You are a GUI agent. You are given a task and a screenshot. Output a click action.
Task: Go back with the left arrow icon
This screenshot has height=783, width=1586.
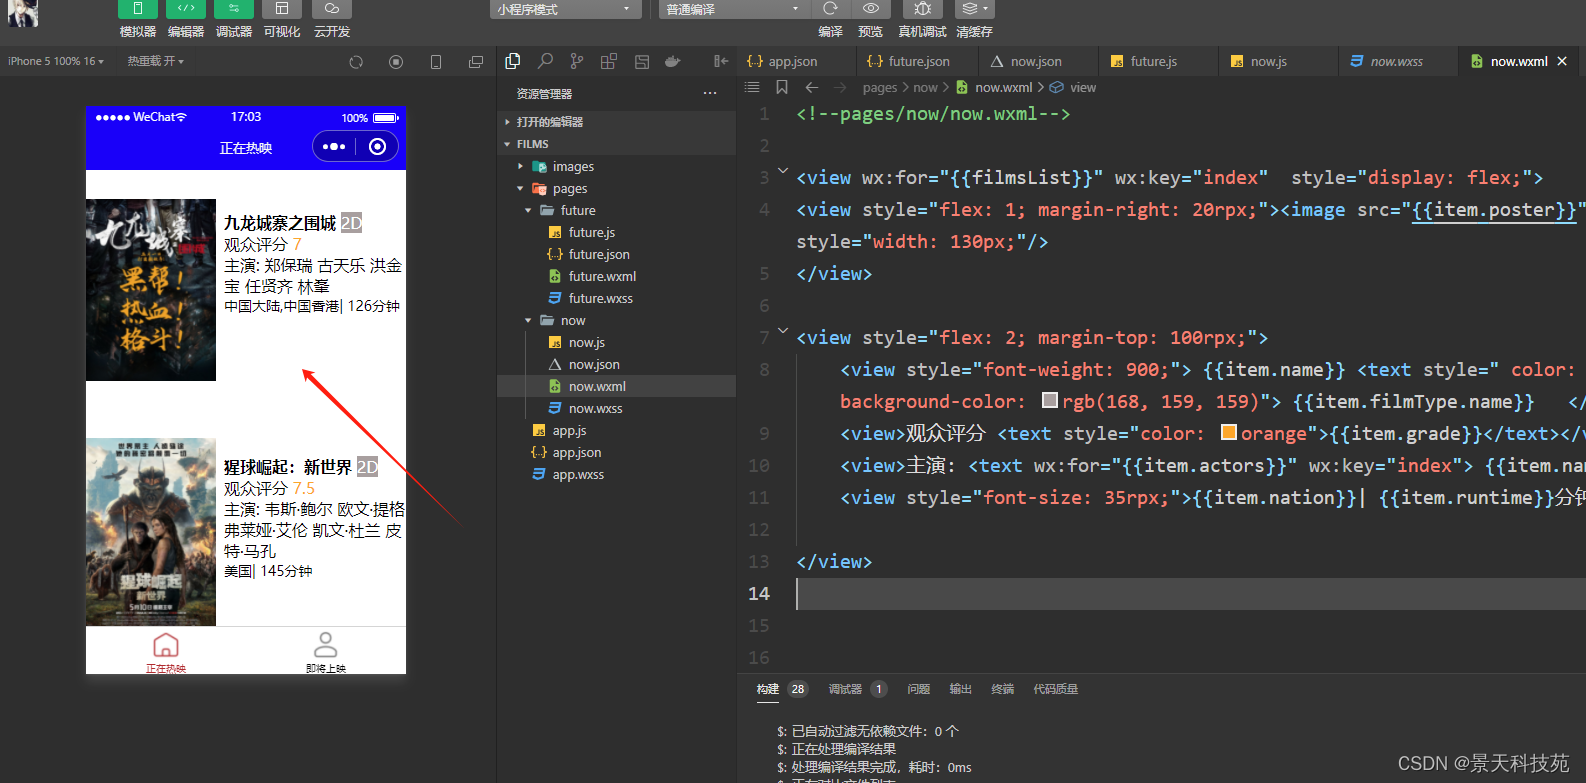tap(812, 87)
